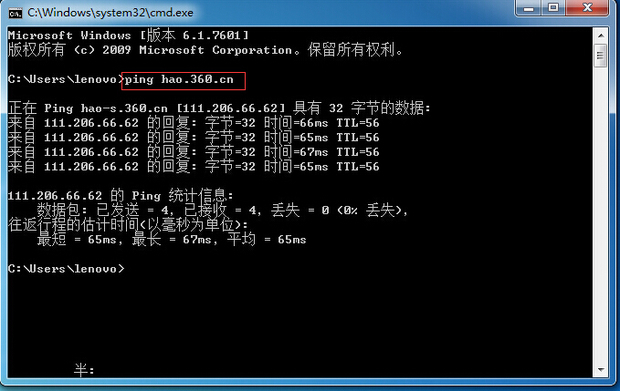
Task: Click the 半: IME indicator at bottom
Action: point(84,370)
